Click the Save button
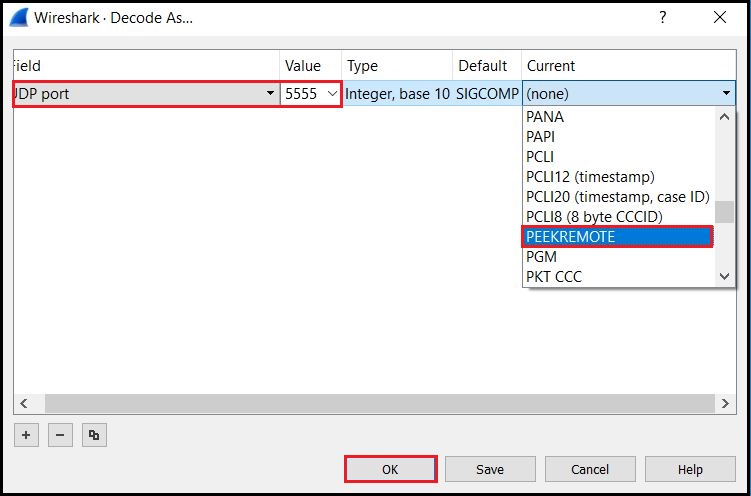Viewport: 751px width, 496px height. (x=490, y=469)
